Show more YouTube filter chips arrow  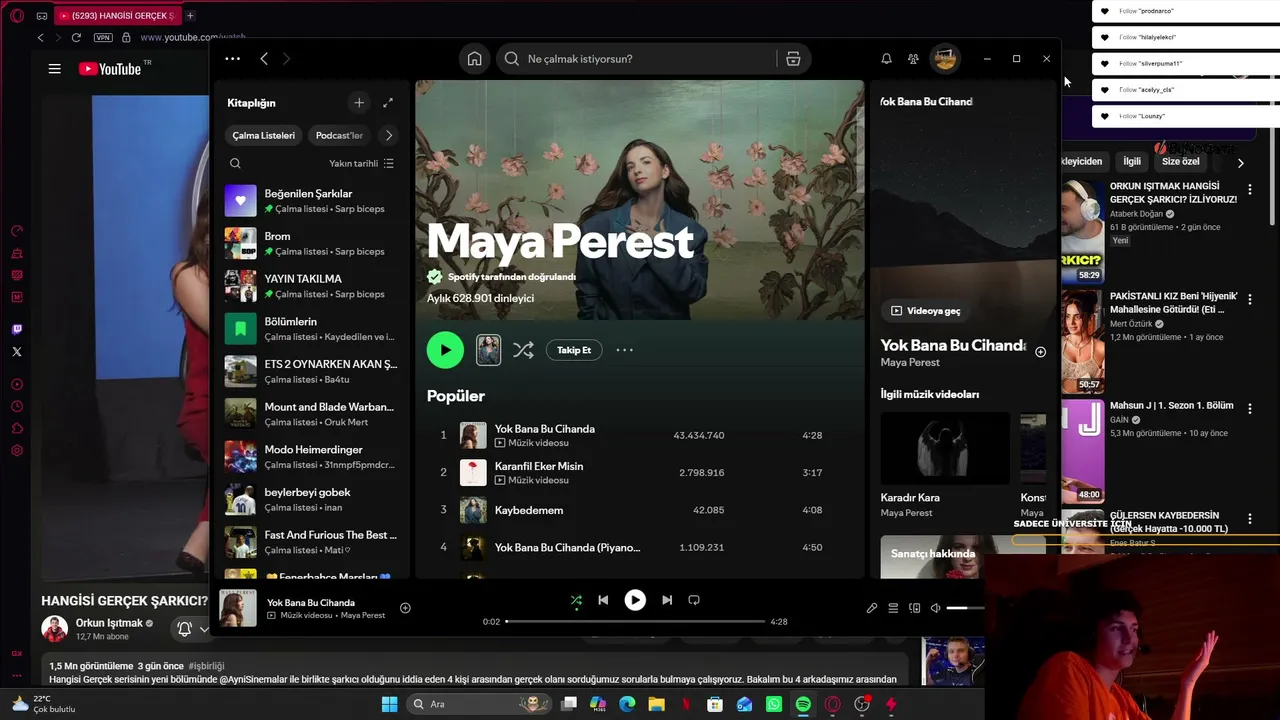click(1240, 162)
